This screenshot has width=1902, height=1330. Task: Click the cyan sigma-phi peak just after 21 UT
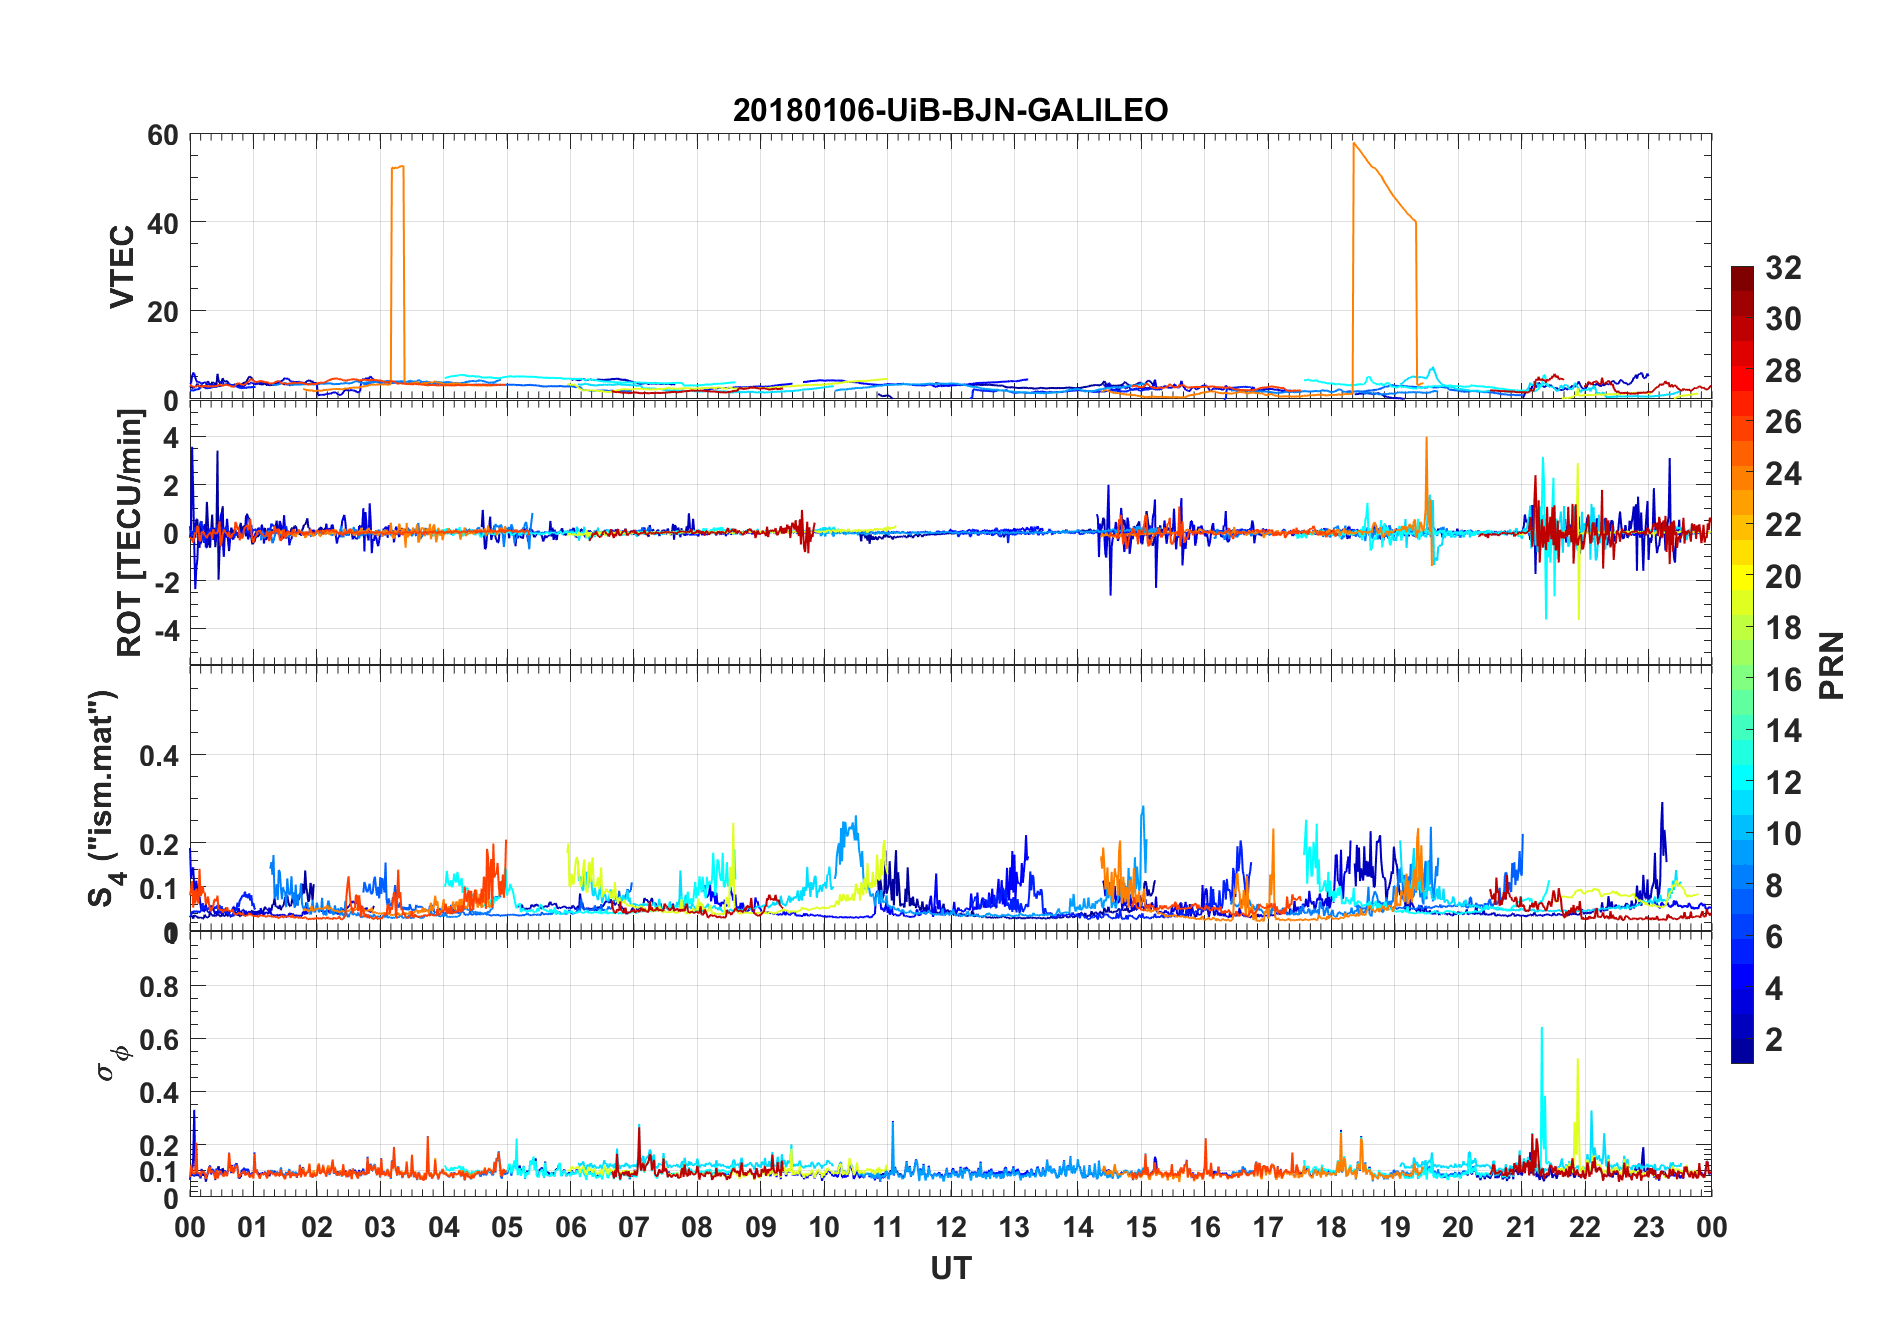[1541, 1029]
